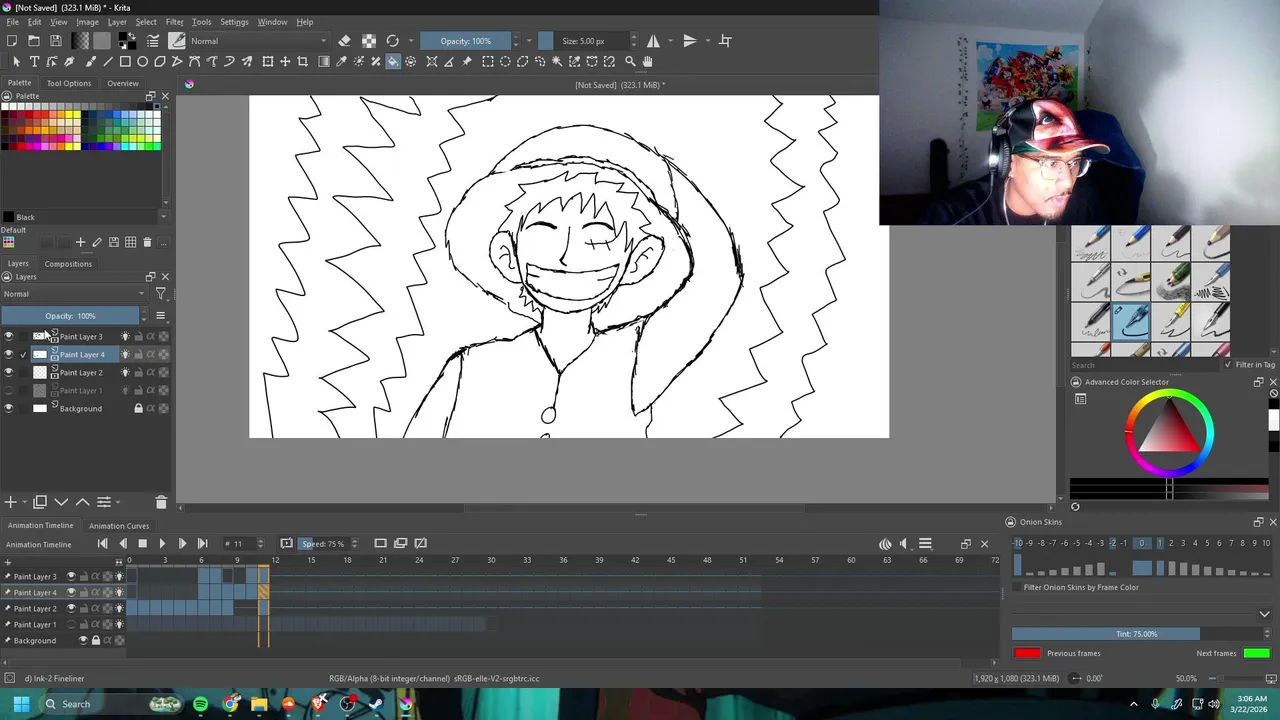
Task: Select the Transform tool
Action: (267, 62)
